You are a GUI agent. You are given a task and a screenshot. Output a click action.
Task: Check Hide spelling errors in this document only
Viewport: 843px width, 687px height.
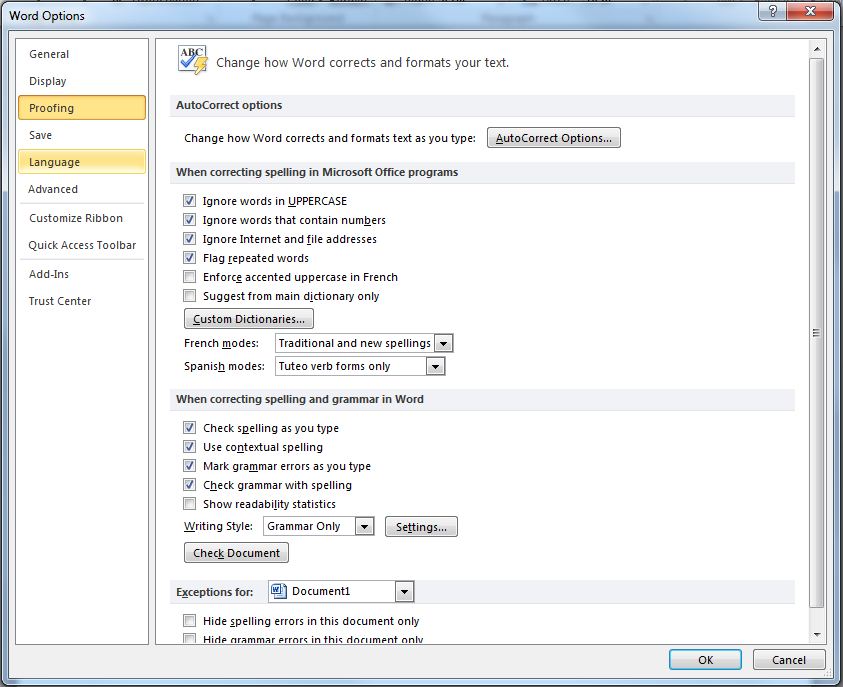click(x=189, y=620)
